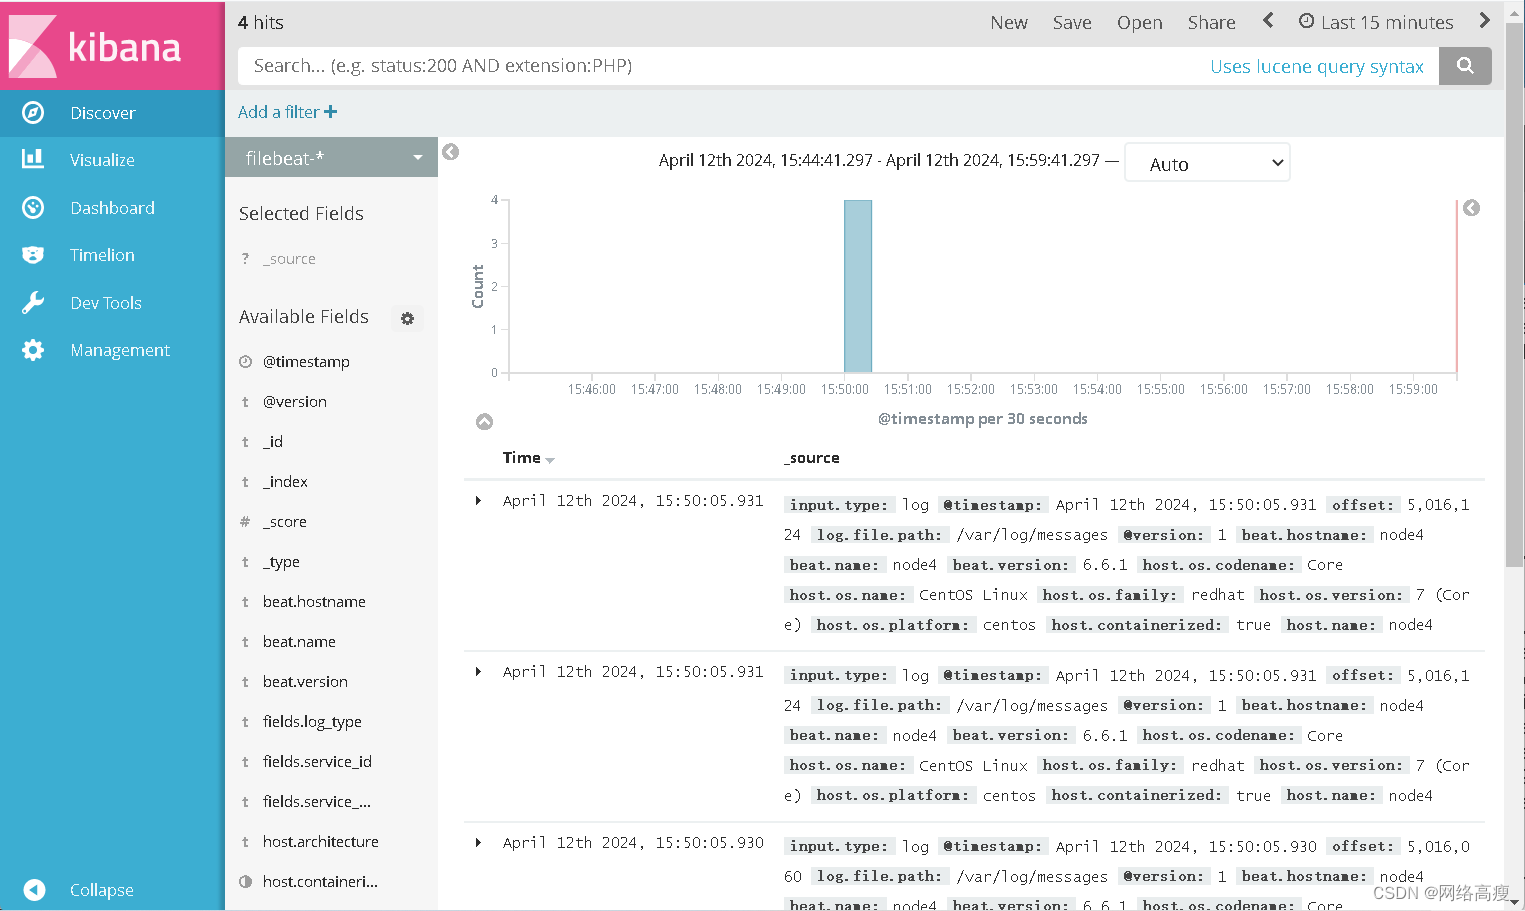This screenshot has height=911, width=1525.
Task: Click the 4 hits count text
Action: (261, 22)
